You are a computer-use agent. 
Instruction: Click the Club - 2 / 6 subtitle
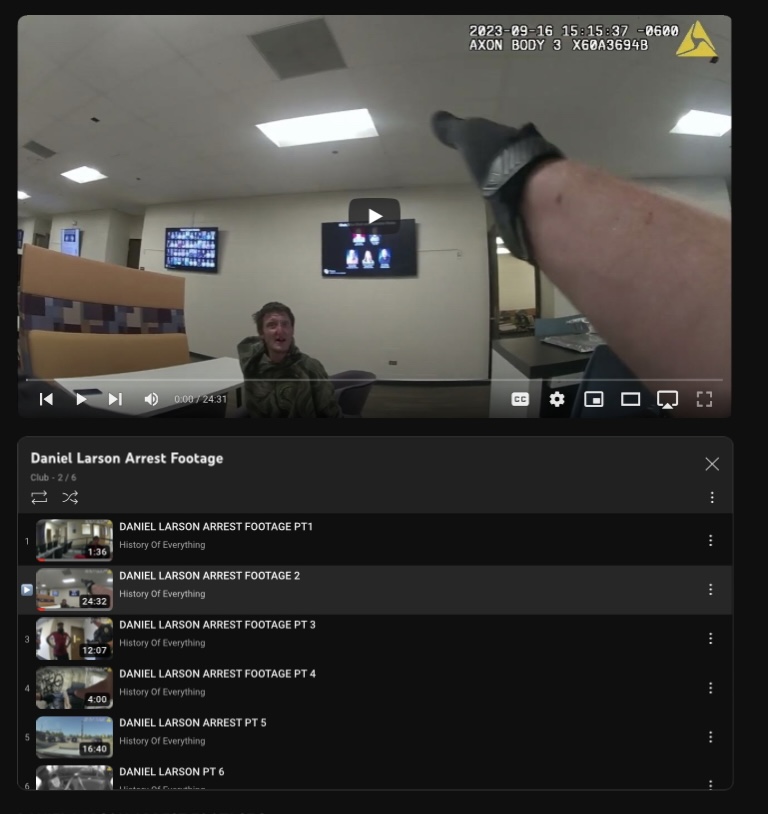pos(53,478)
